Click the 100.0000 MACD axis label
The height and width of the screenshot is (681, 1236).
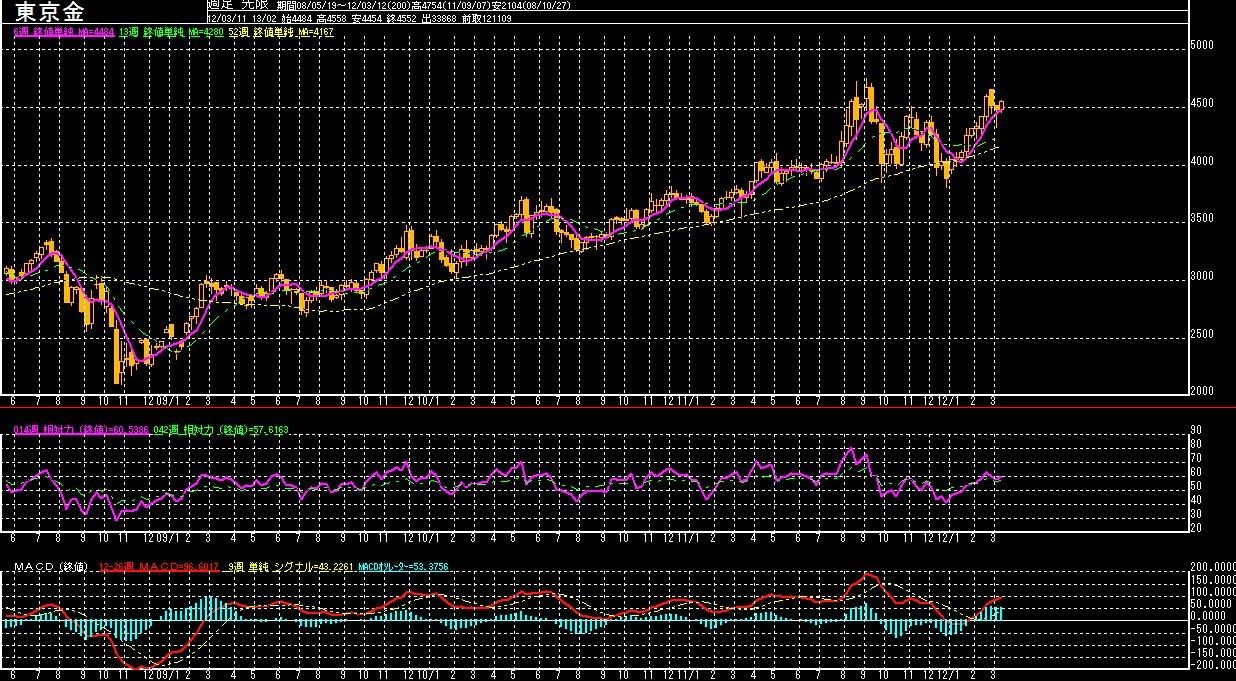1213,592
